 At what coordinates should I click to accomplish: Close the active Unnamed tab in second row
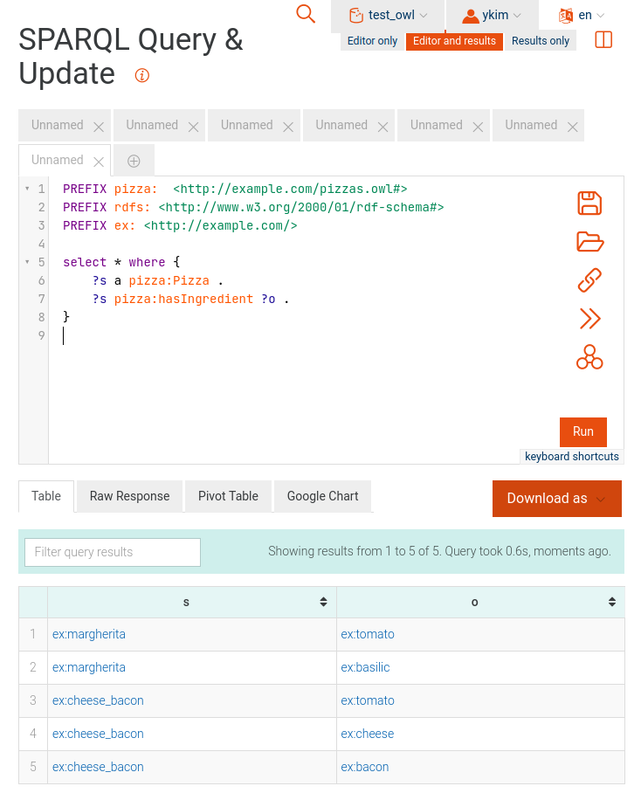(98, 162)
